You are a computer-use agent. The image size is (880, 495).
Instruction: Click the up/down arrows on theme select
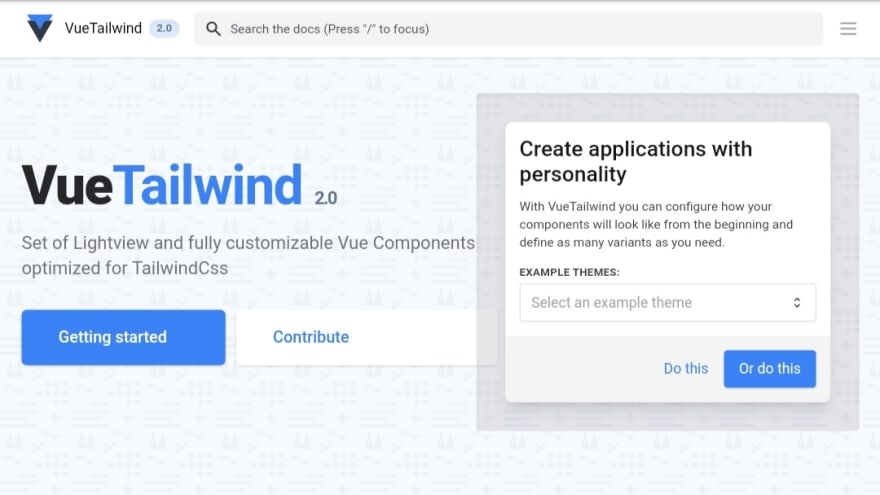tap(796, 302)
